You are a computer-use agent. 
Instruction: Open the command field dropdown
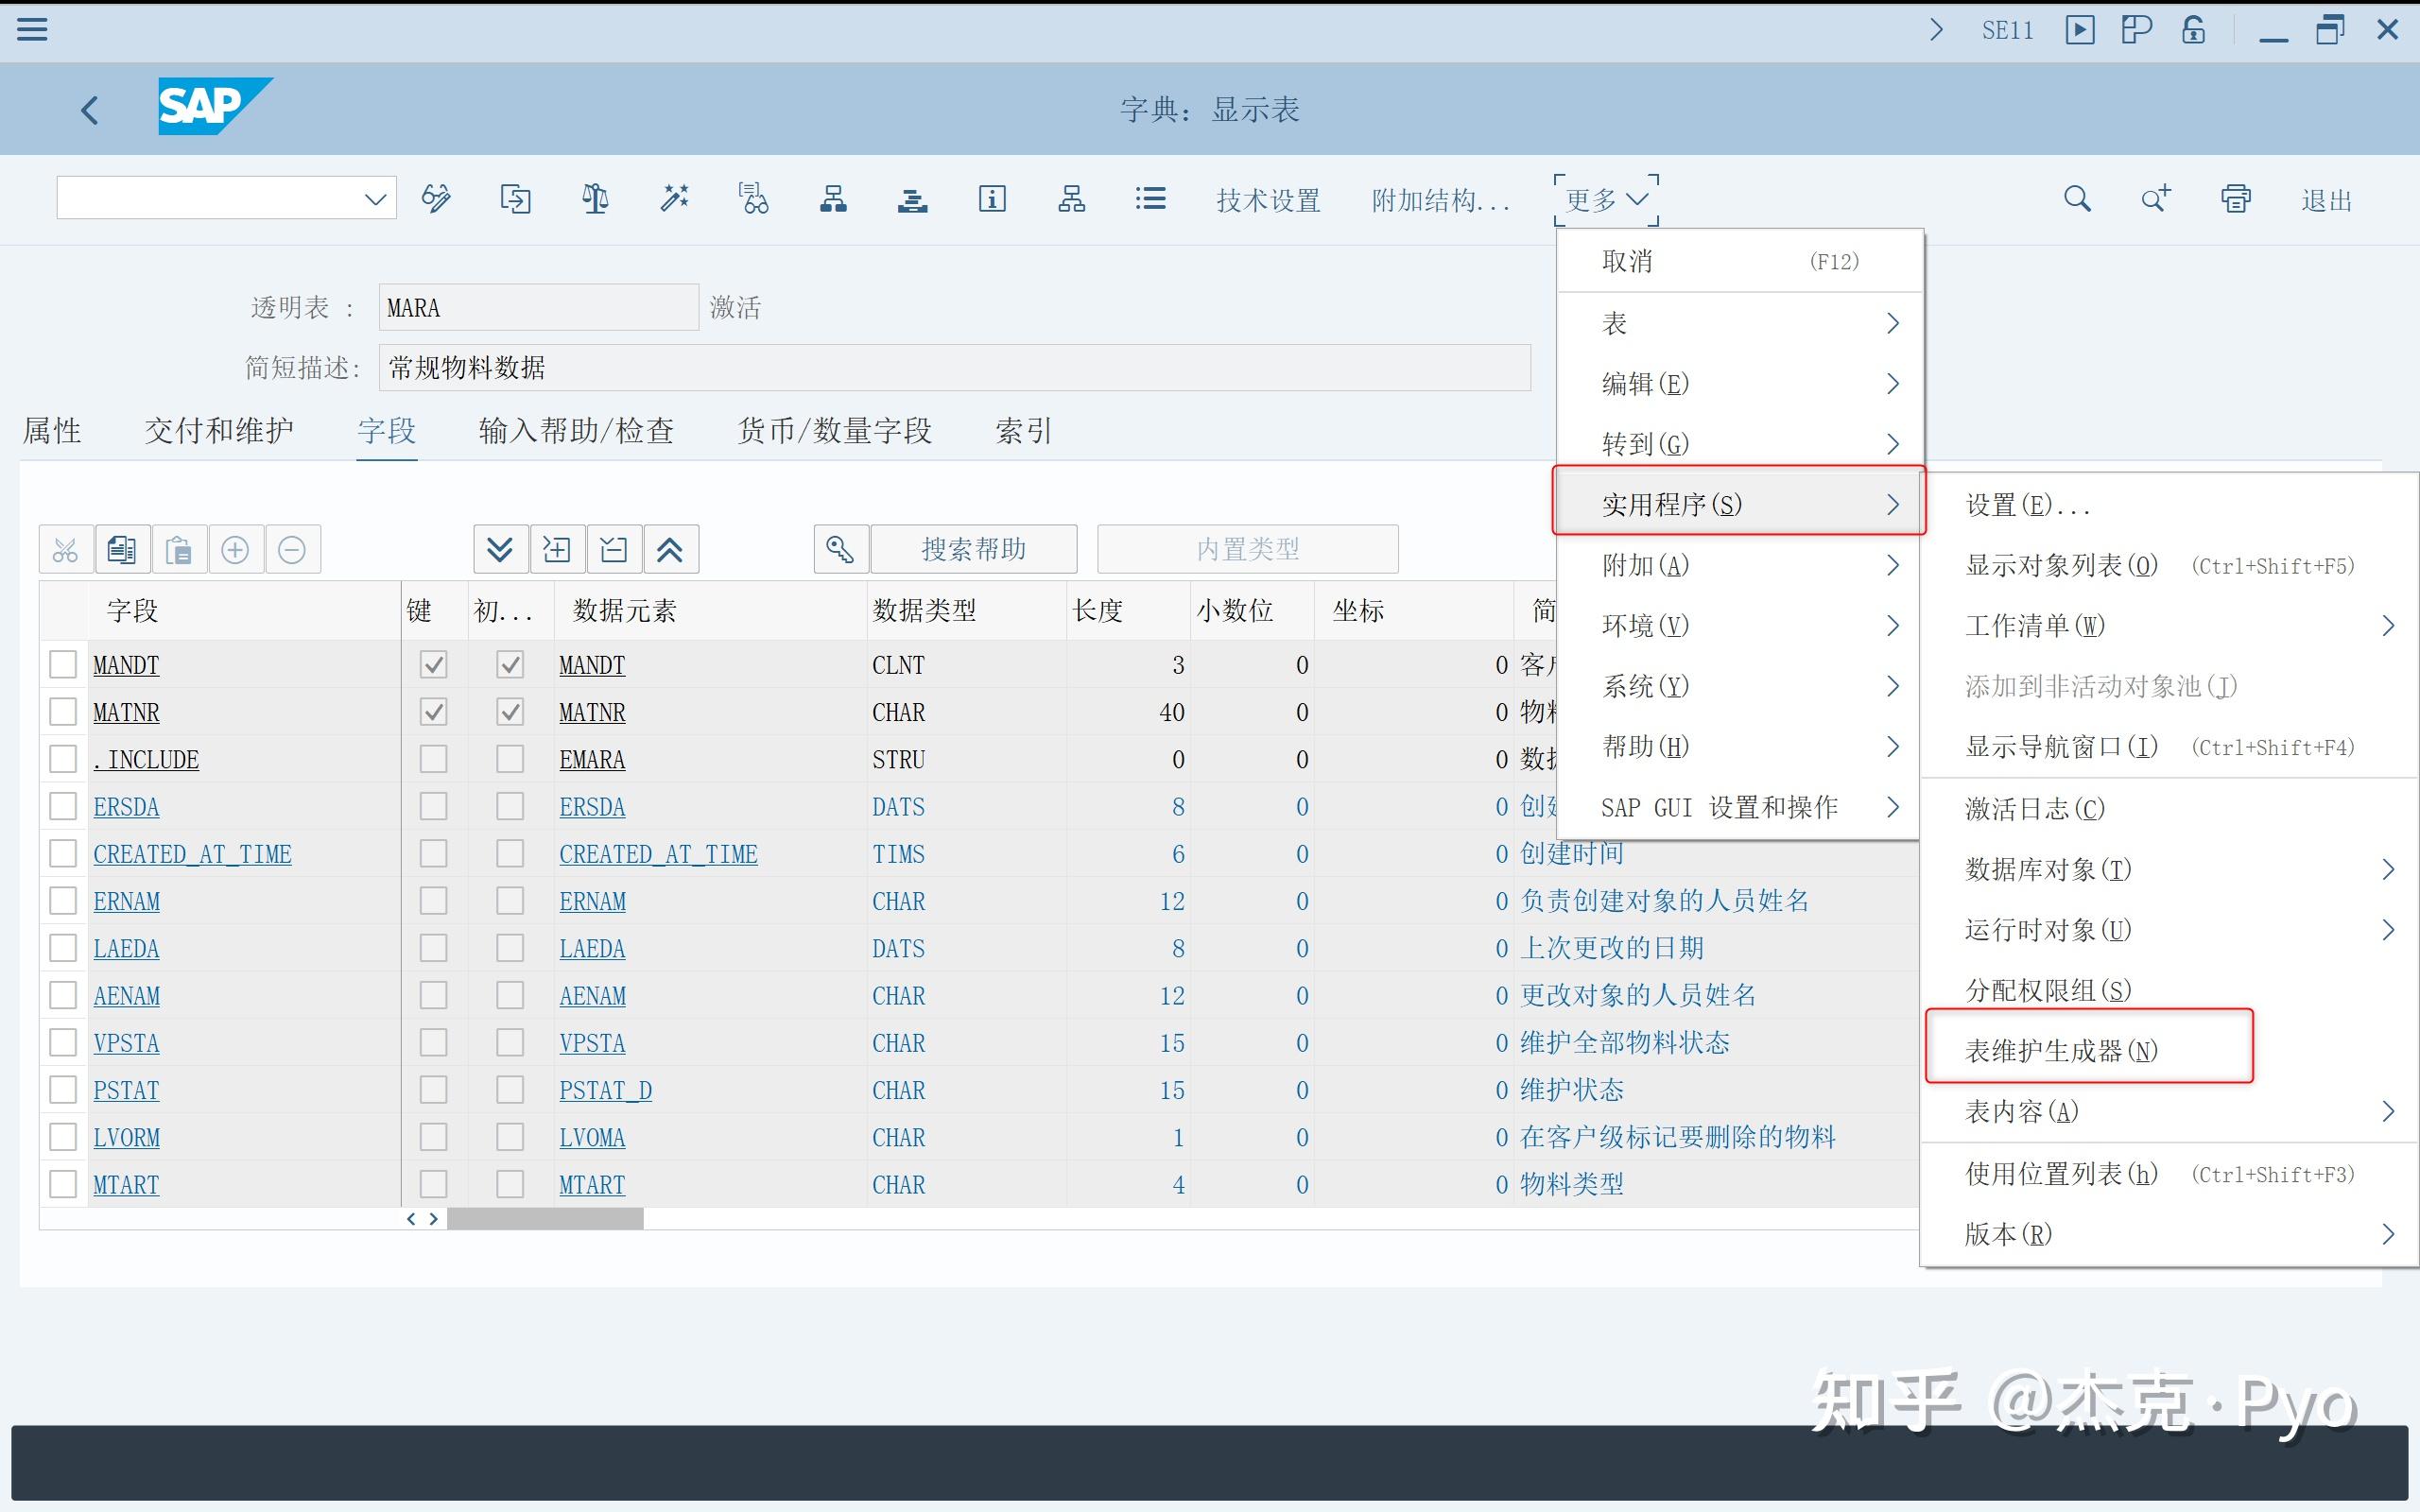[375, 199]
